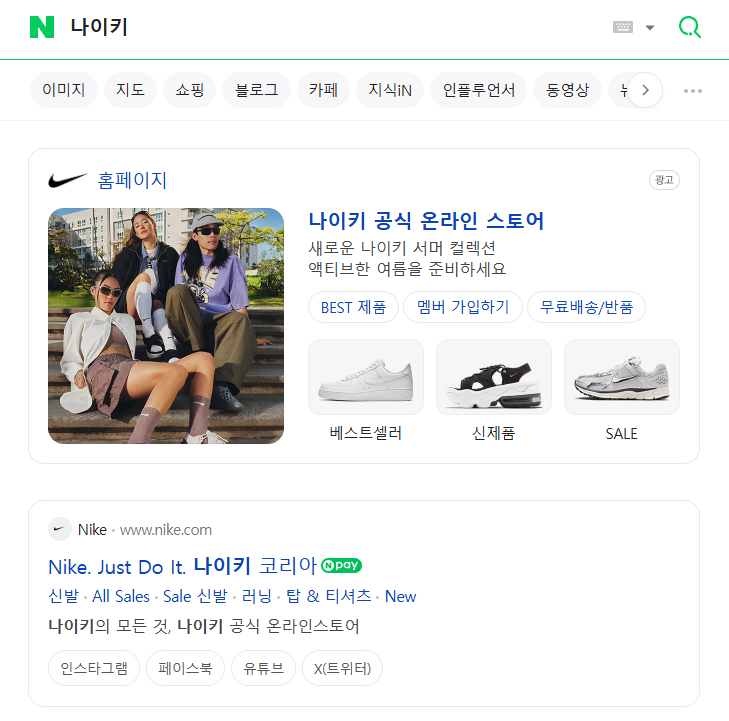The height and width of the screenshot is (721, 729).
Task: Click the X(트위터) button
Action: tap(342, 668)
